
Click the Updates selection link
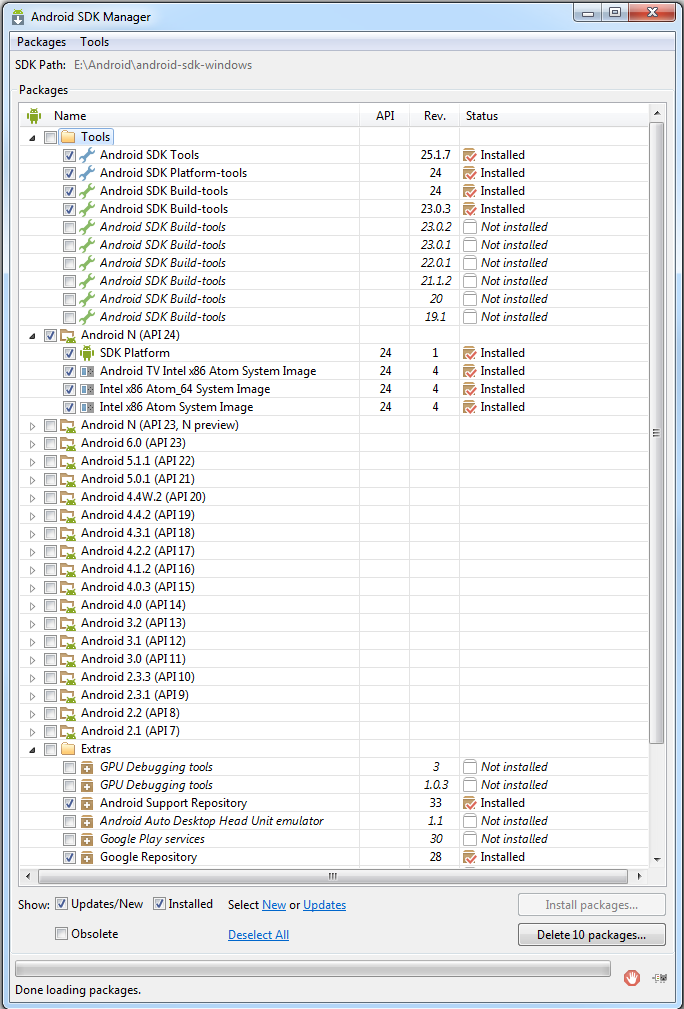(324, 905)
